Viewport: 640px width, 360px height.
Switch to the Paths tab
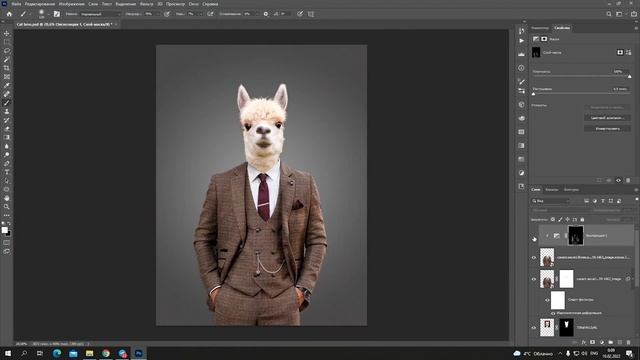[x=571, y=190]
